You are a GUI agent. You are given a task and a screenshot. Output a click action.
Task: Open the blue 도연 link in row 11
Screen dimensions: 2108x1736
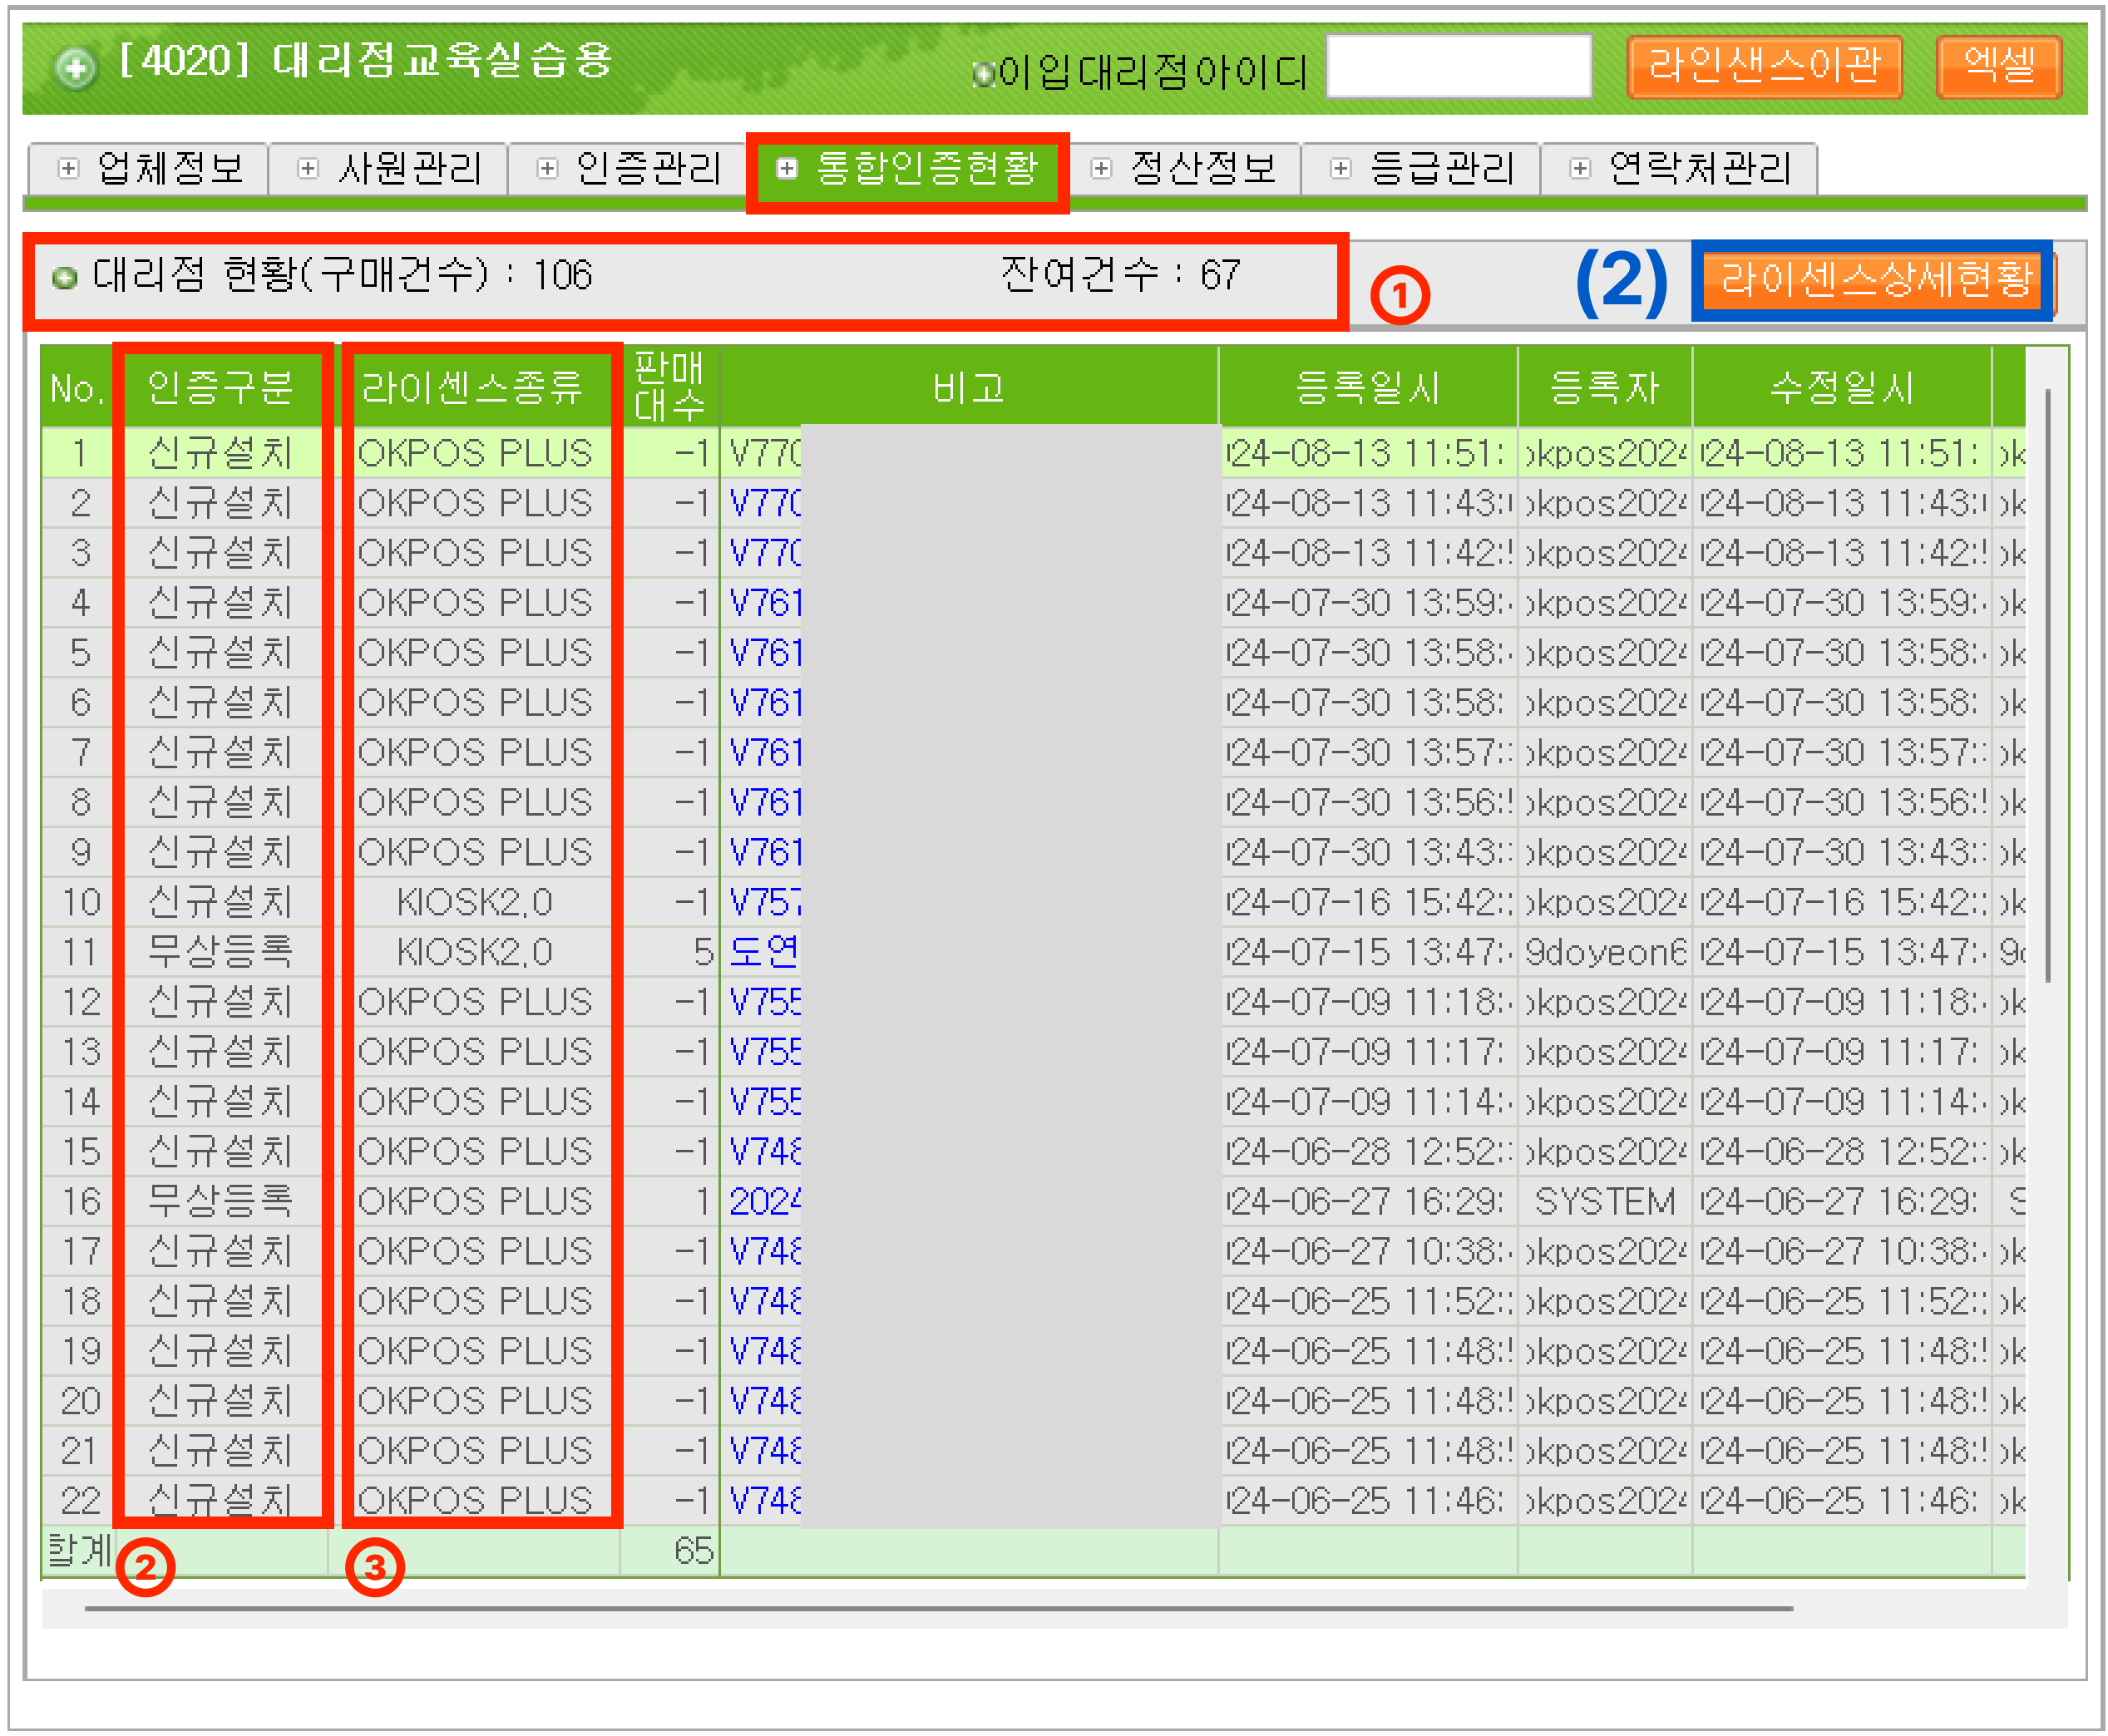(x=764, y=951)
